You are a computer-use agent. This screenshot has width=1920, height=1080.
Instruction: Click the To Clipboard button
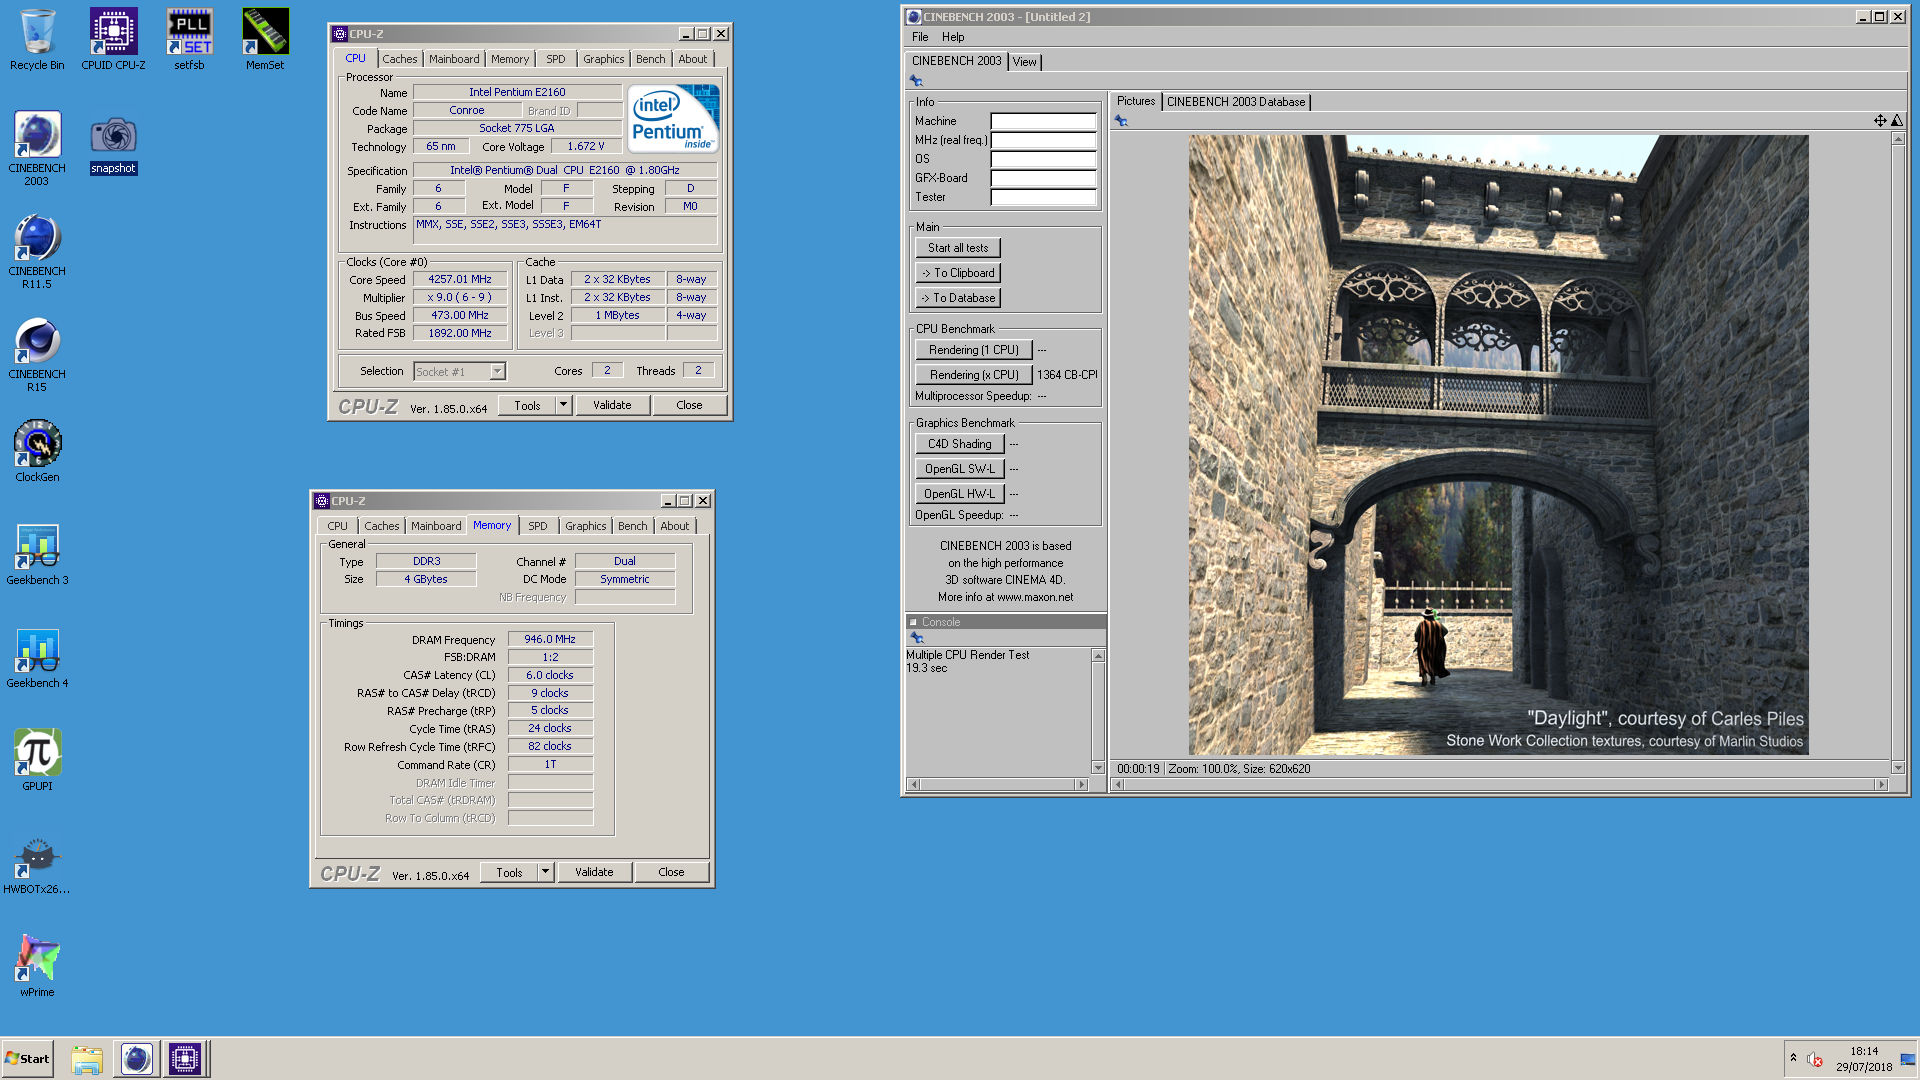[958, 273]
